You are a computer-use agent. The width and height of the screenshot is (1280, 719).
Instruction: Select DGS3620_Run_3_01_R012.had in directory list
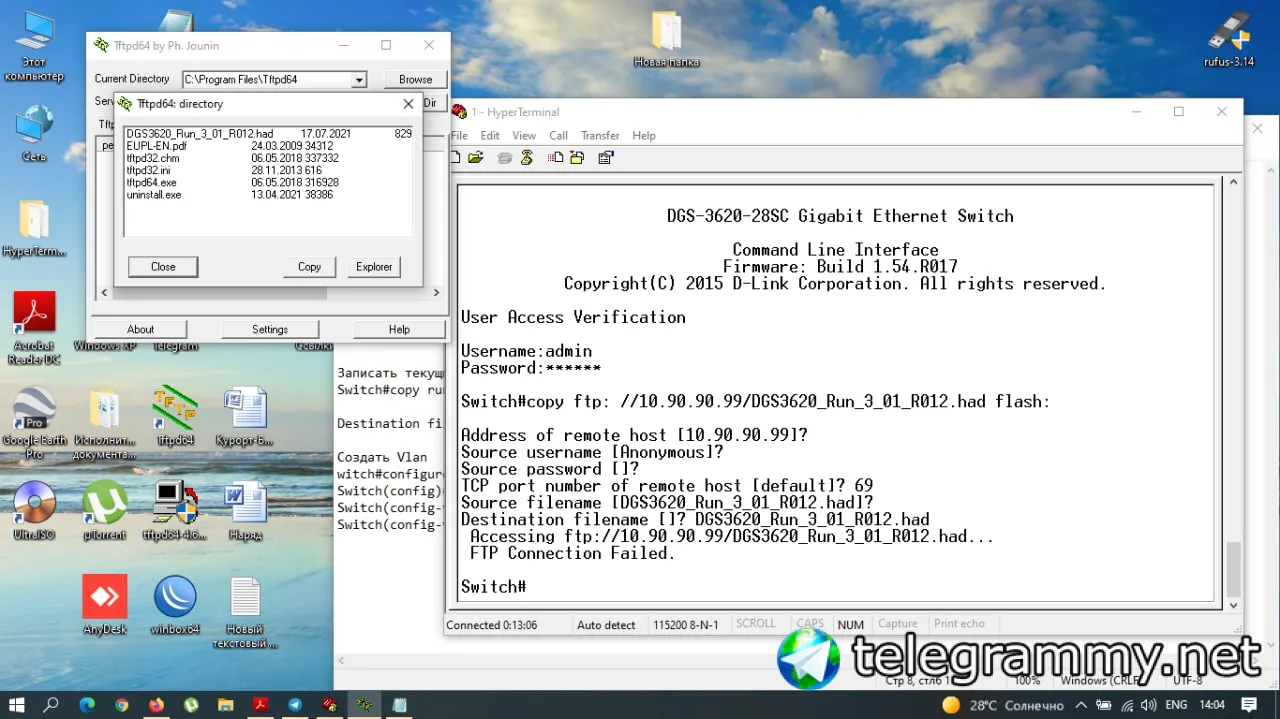click(268, 134)
